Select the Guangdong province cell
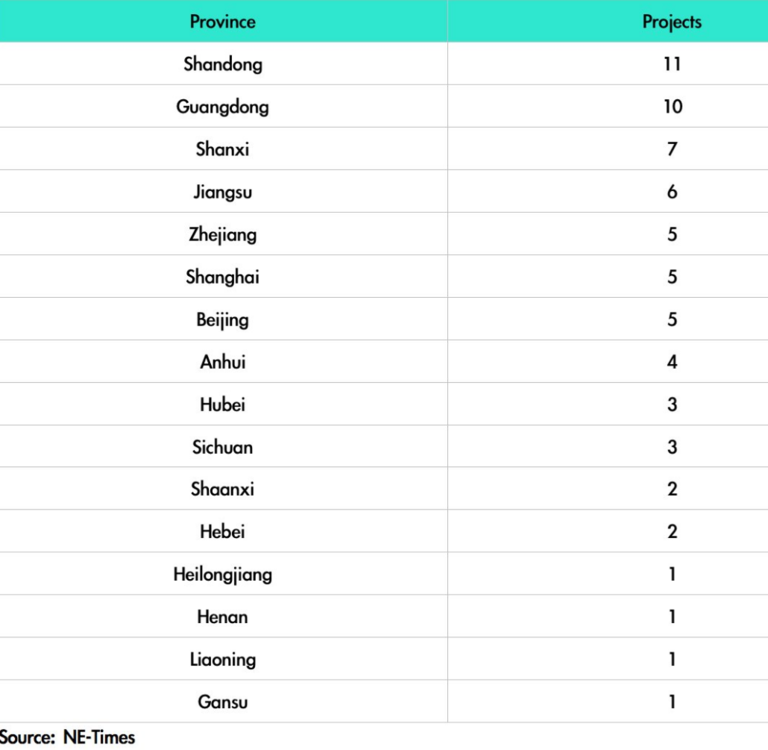This screenshot has width=768, height=750. click(223, 107)
